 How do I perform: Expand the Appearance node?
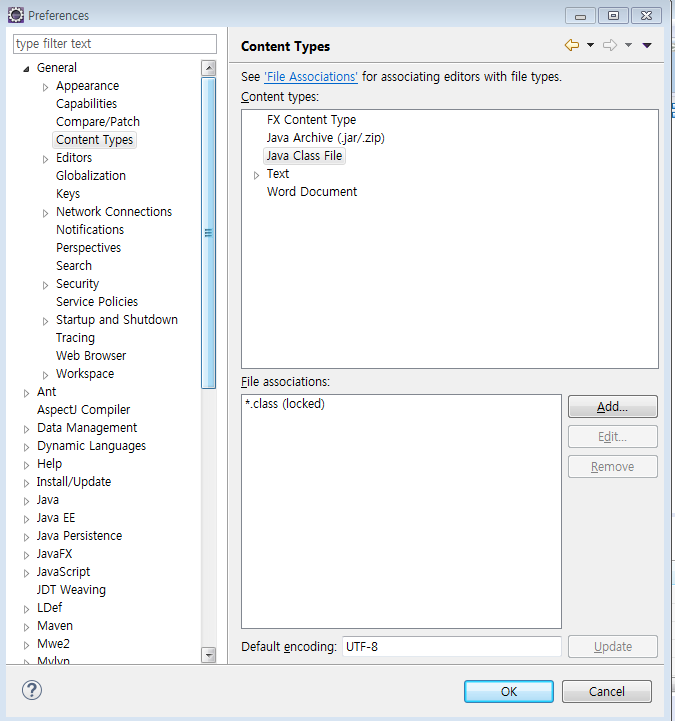[45, 87]
